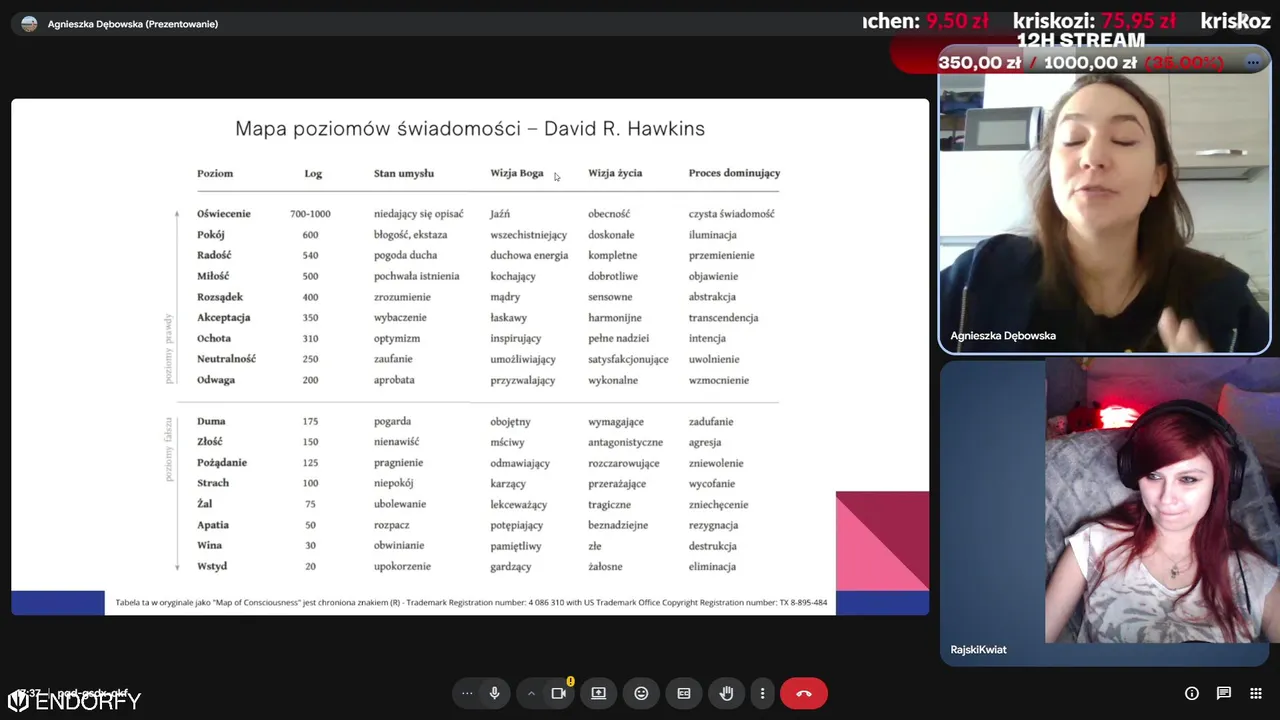The width and height of the screenshot is (1280, 720).
Task: Turn on closed captions
Action: coord(684,693)
